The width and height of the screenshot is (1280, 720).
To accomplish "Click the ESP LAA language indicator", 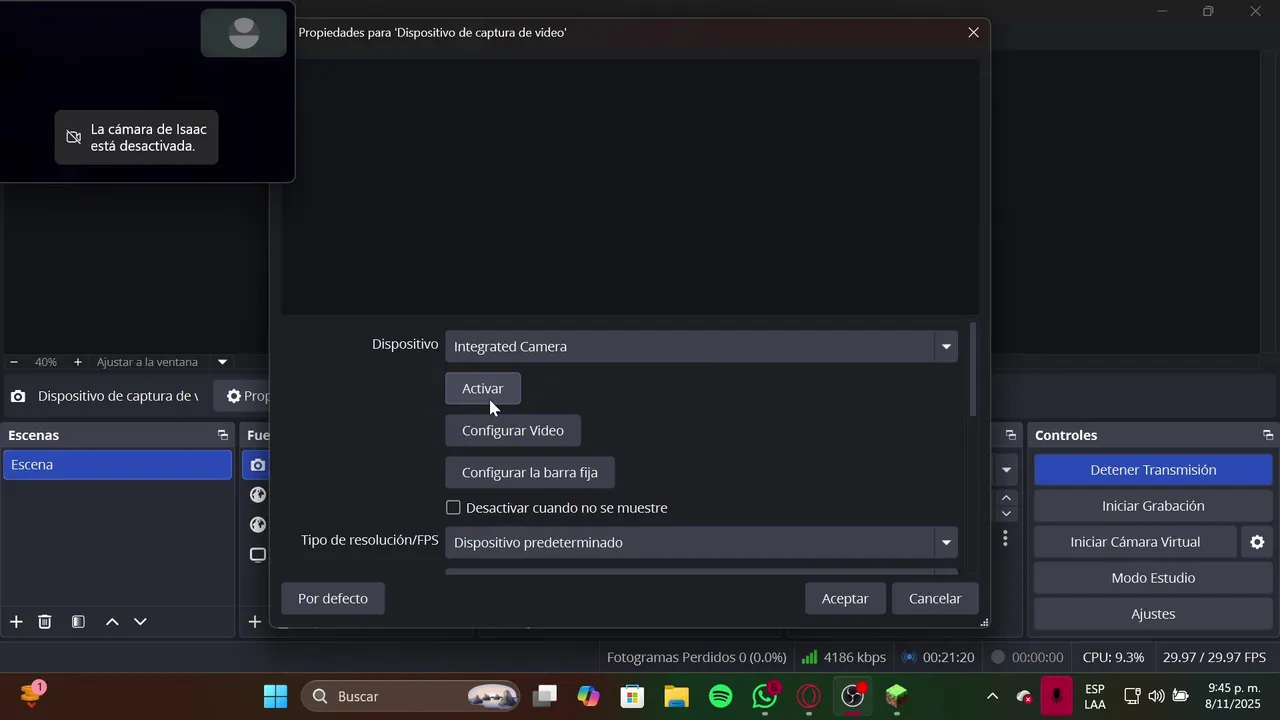I will coord(1095,696).
